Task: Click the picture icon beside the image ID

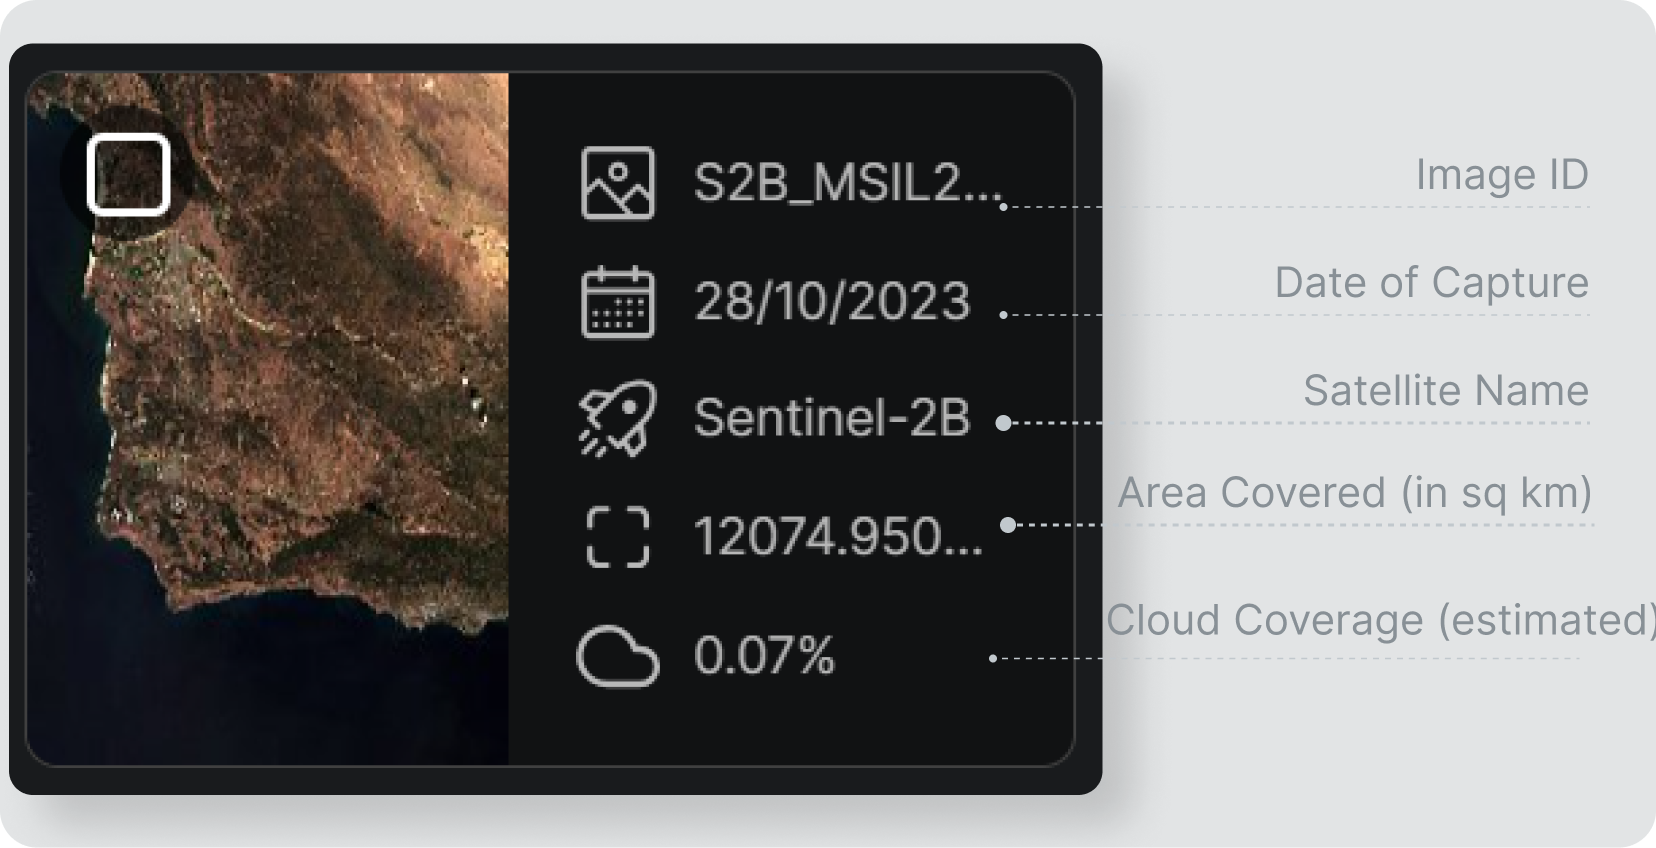Action: pos(618,183)
